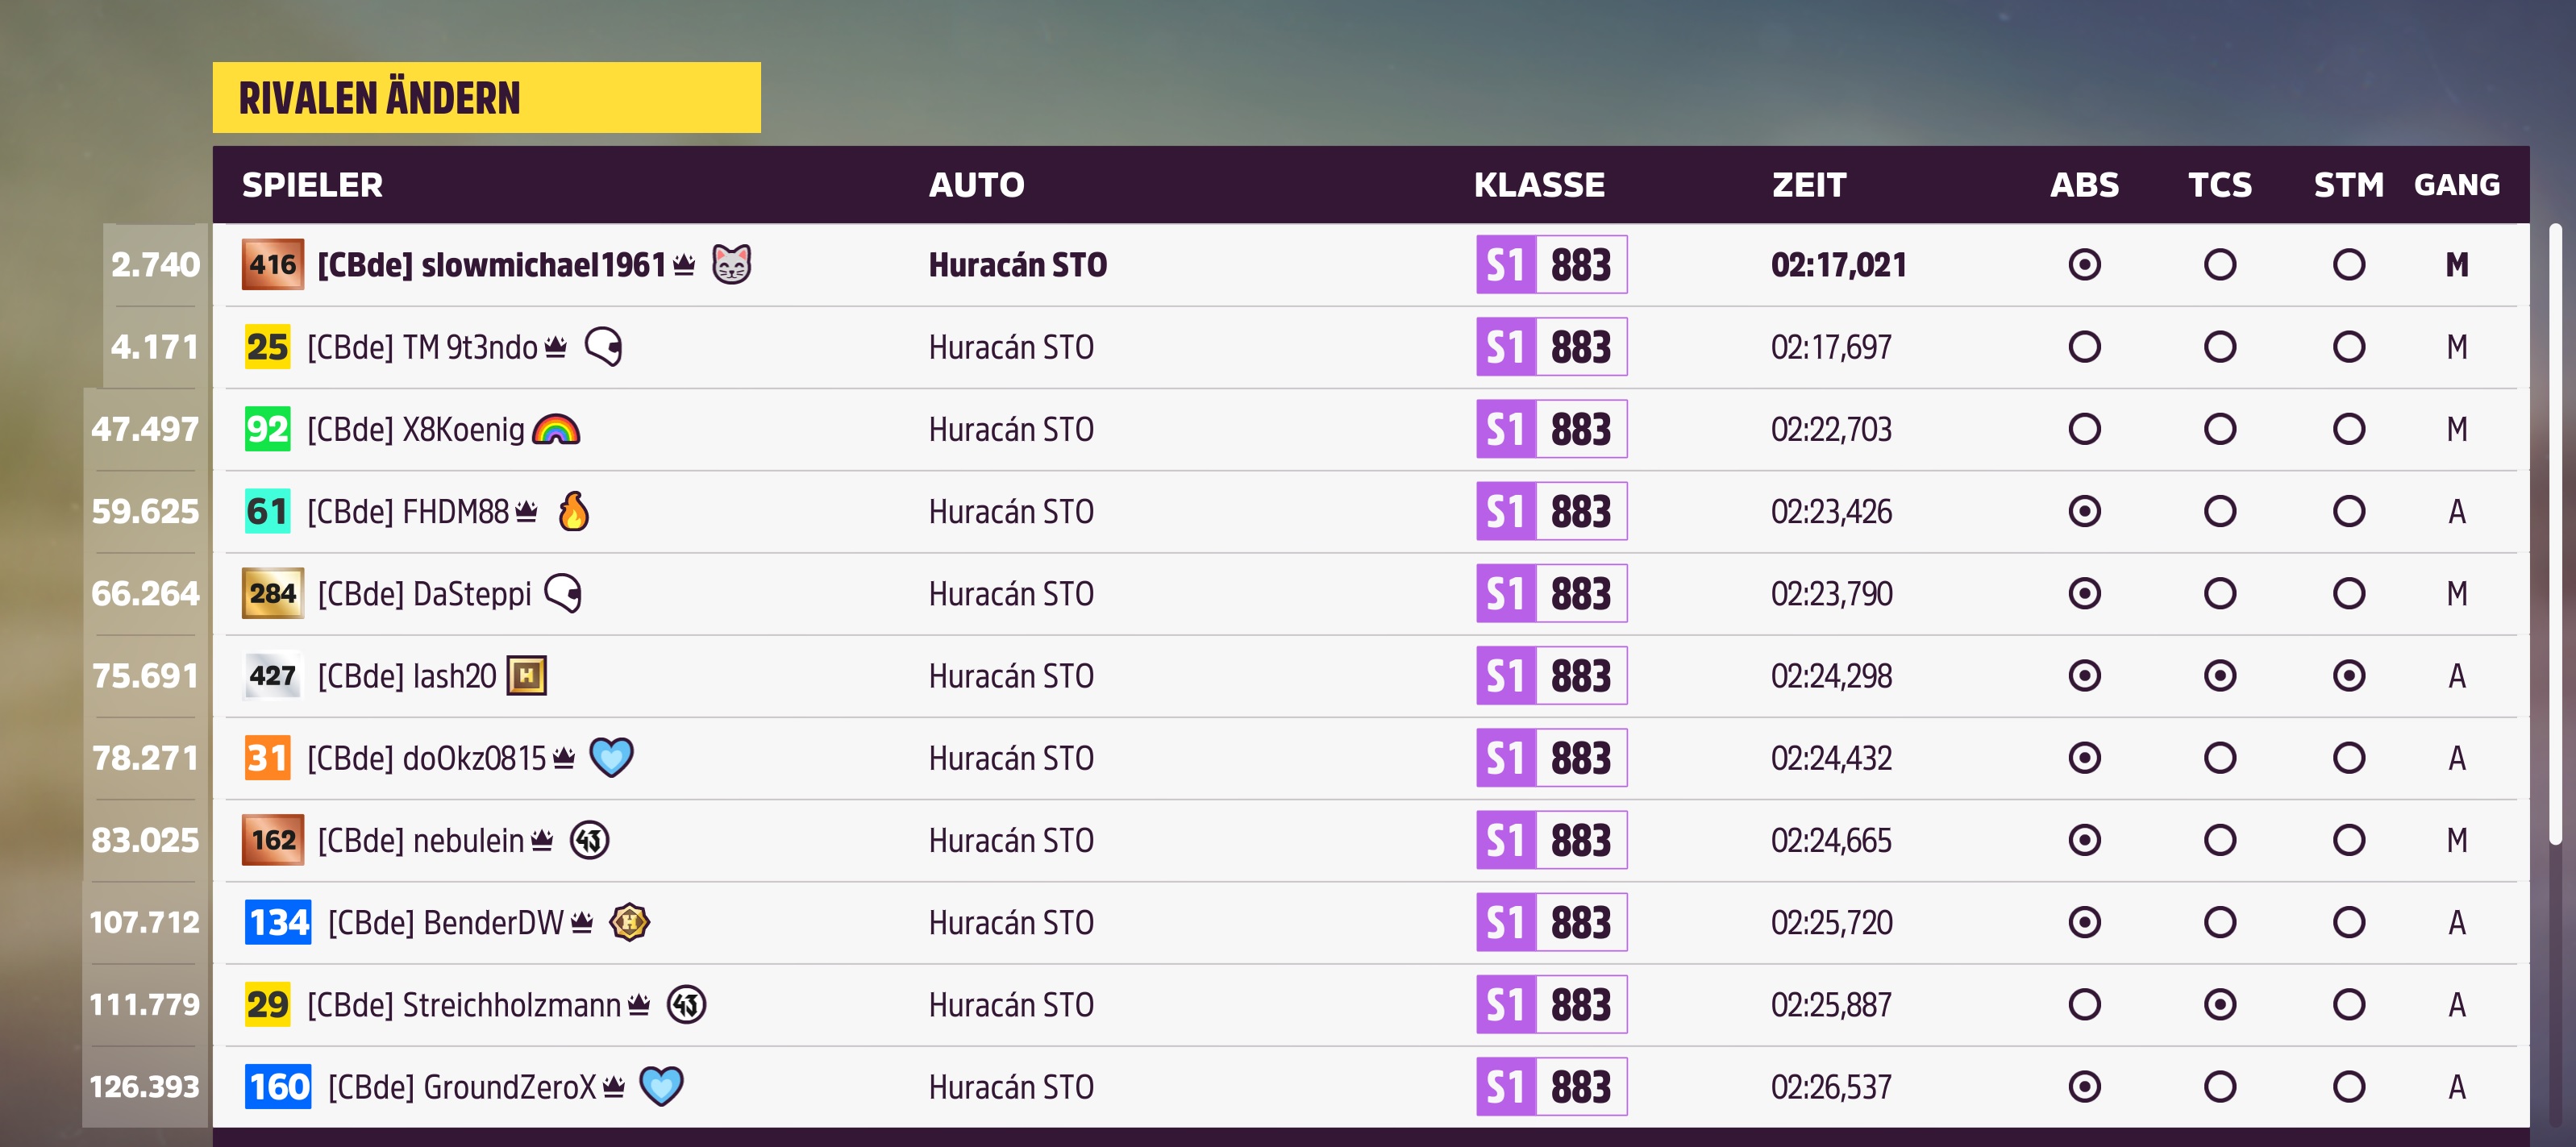The width and height of the screenshot is (2576, 1147).
Task: Sort by the ZEIT column header
Action: [x=1808, y=185]
